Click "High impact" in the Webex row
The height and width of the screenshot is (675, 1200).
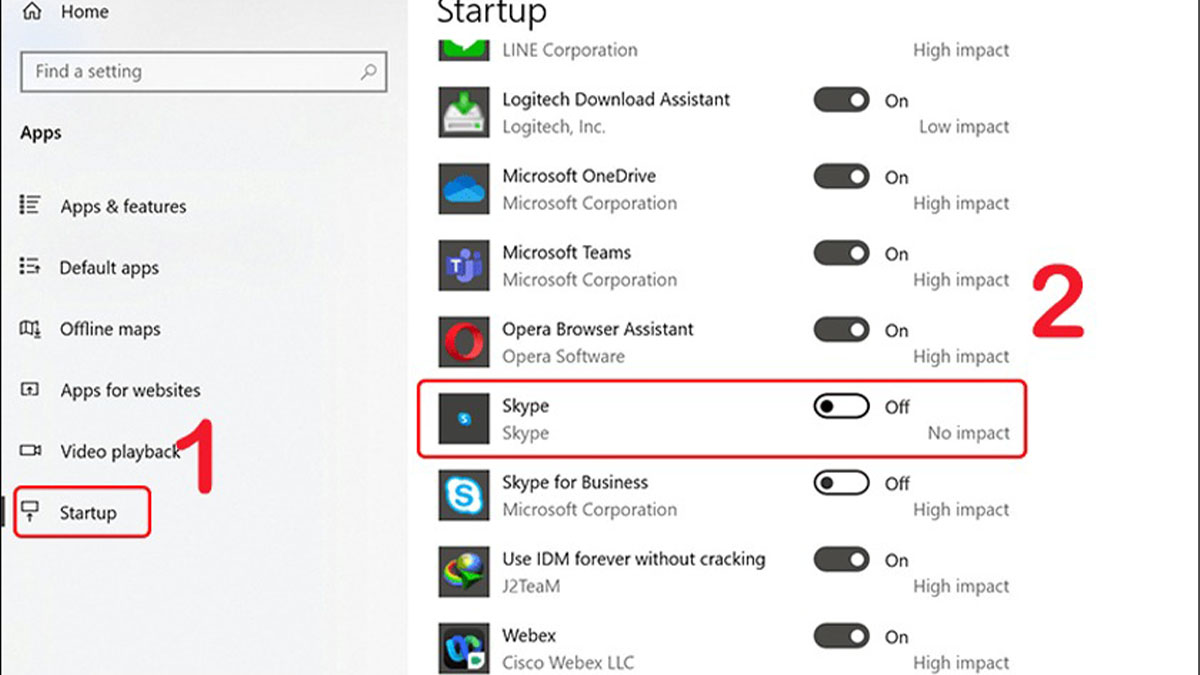(x=961, y=663)
